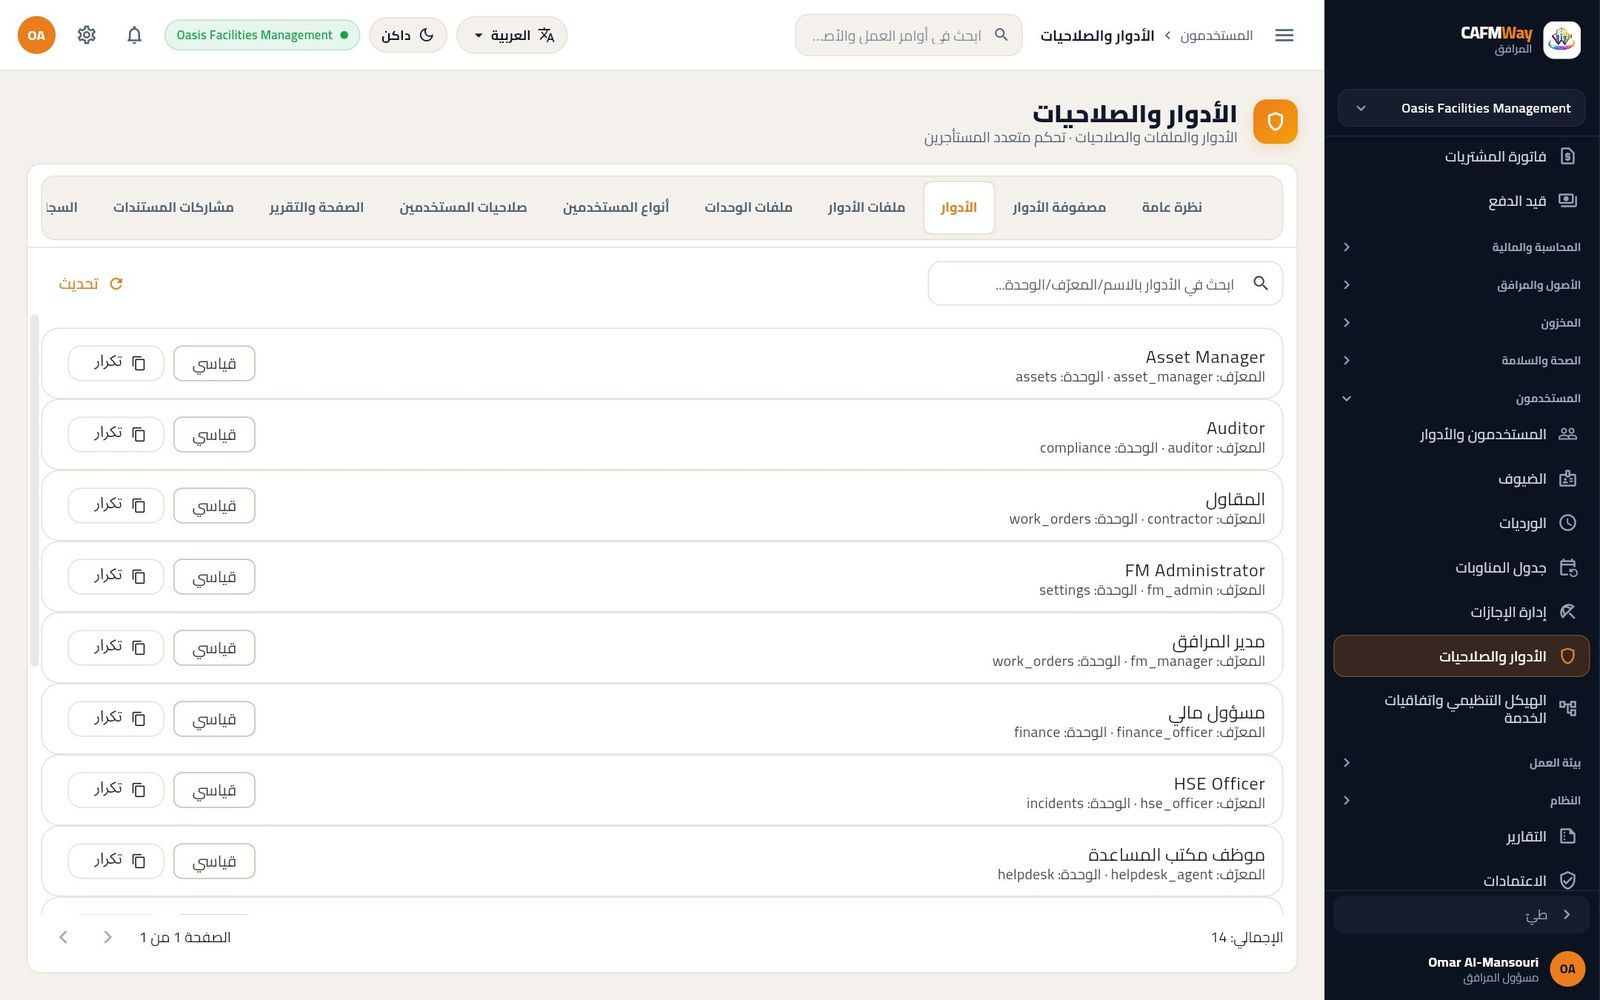
Task: Click the hamburger menu icon
Action: (x=1284, y=35)
